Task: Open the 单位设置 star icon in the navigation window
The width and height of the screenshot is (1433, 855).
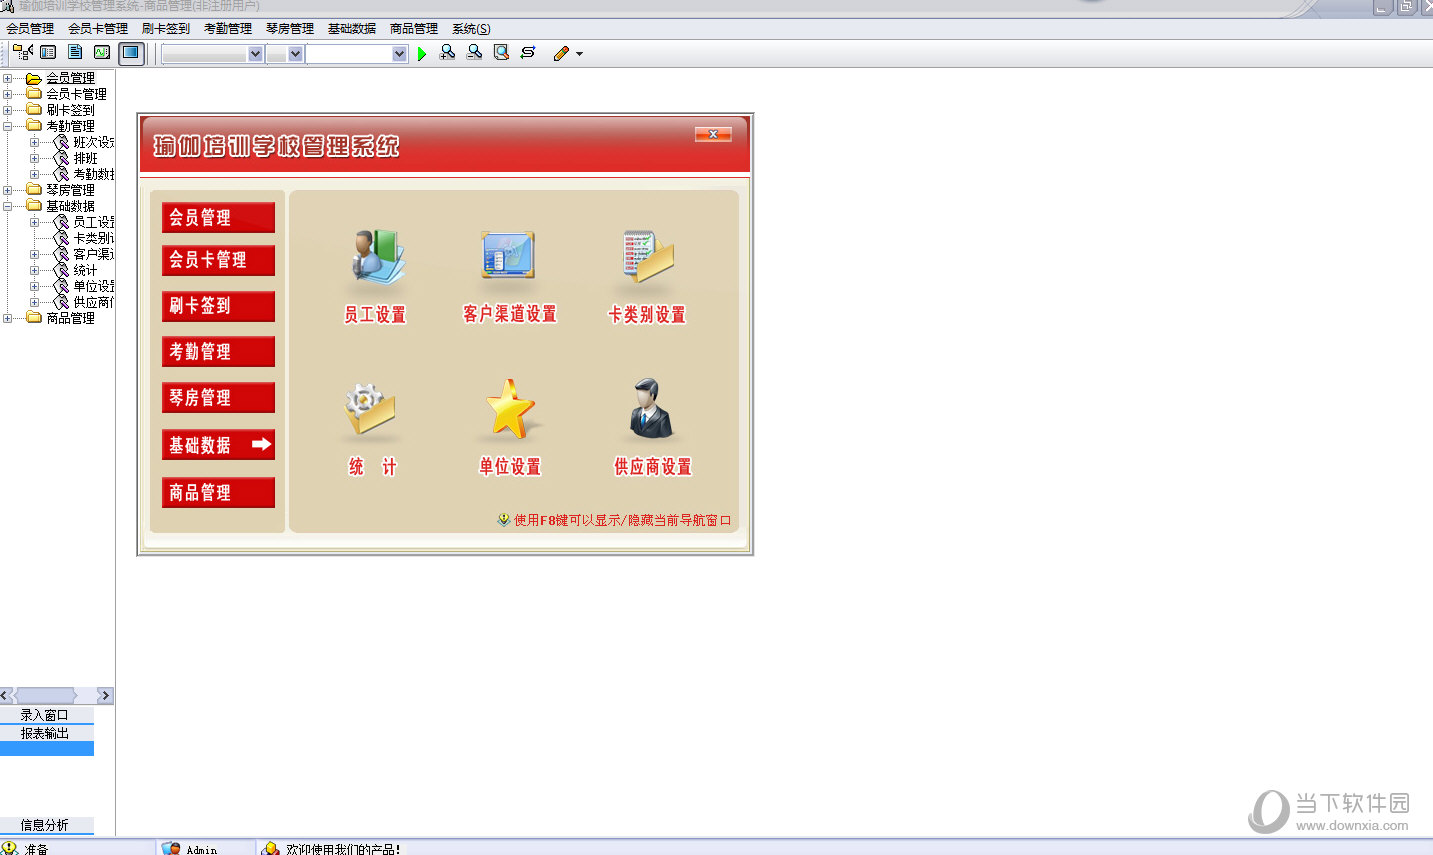Action: [511, 410]
